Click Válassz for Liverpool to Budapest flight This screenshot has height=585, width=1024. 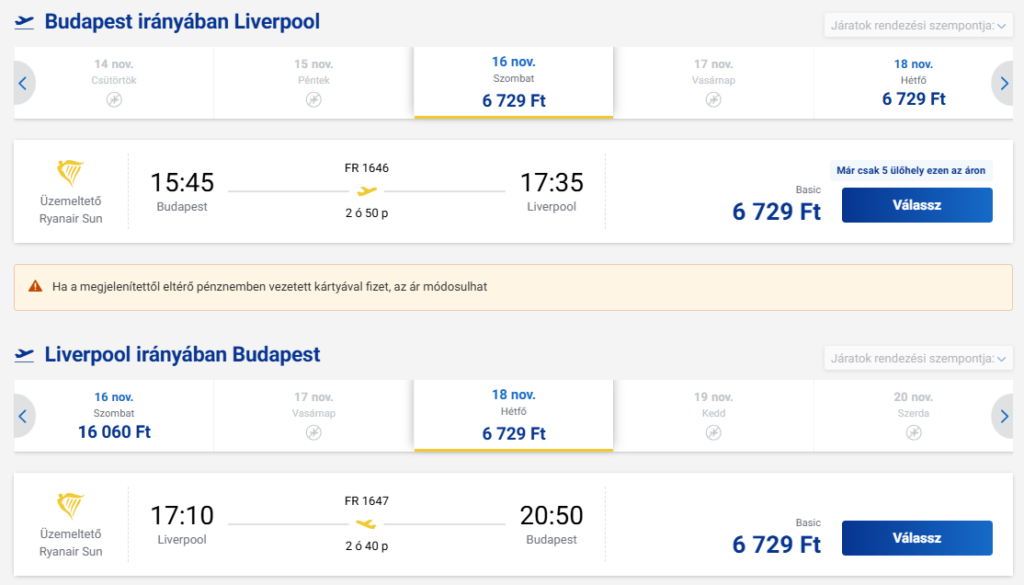coord(917,538)
